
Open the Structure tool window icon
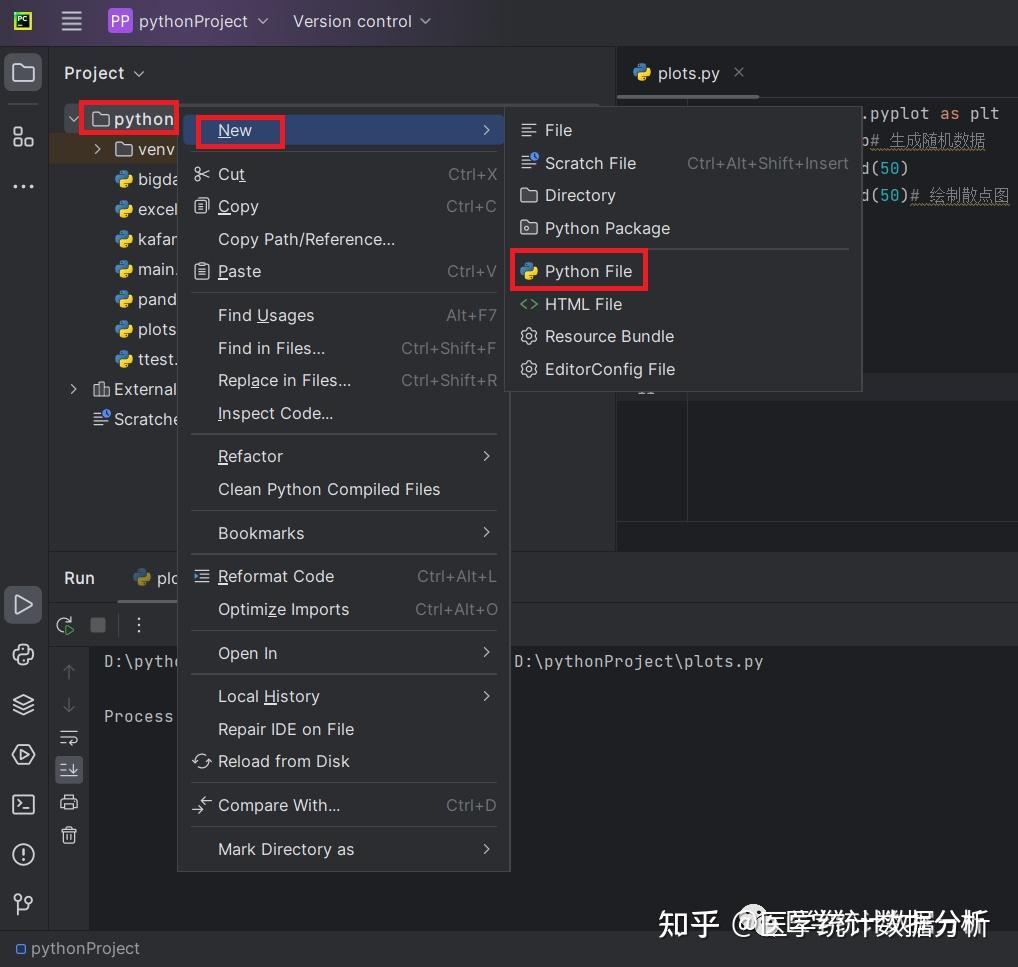pyautogui.click(x=23, y=136)
